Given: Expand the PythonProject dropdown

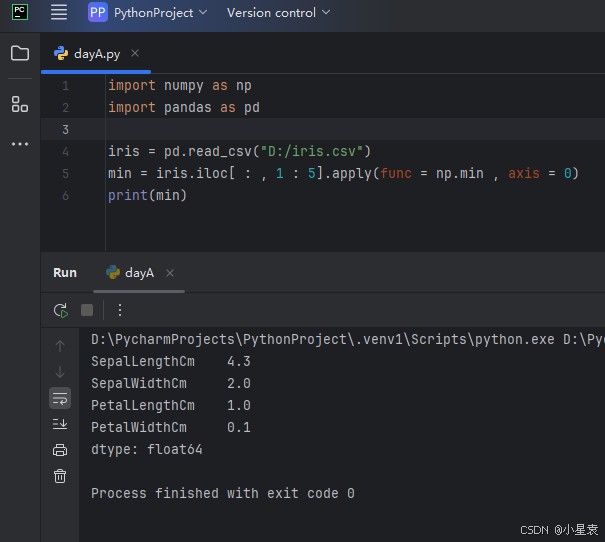Looking at the screenshot, I should pos(148,13).
